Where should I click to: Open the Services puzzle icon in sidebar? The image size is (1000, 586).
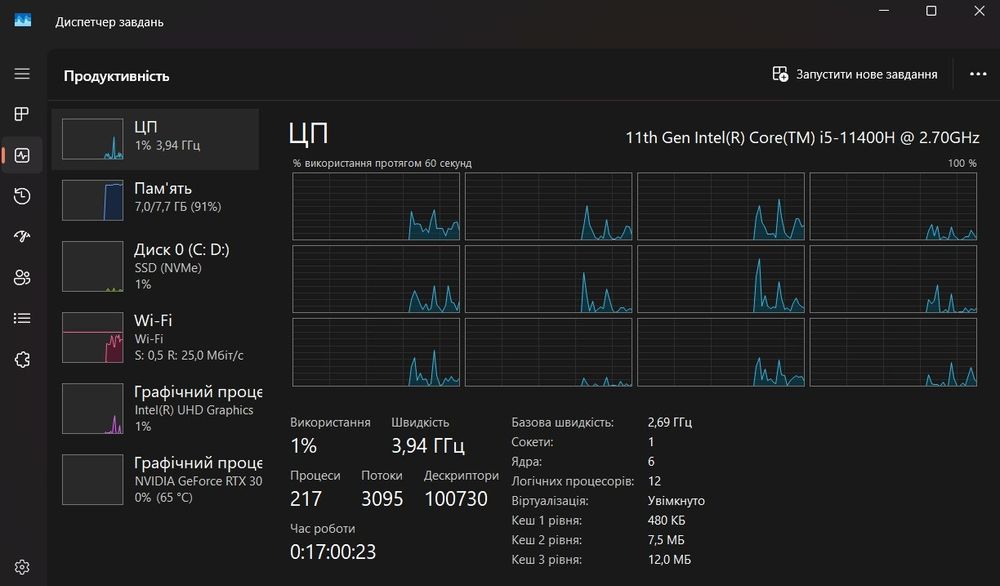point(22,359)
